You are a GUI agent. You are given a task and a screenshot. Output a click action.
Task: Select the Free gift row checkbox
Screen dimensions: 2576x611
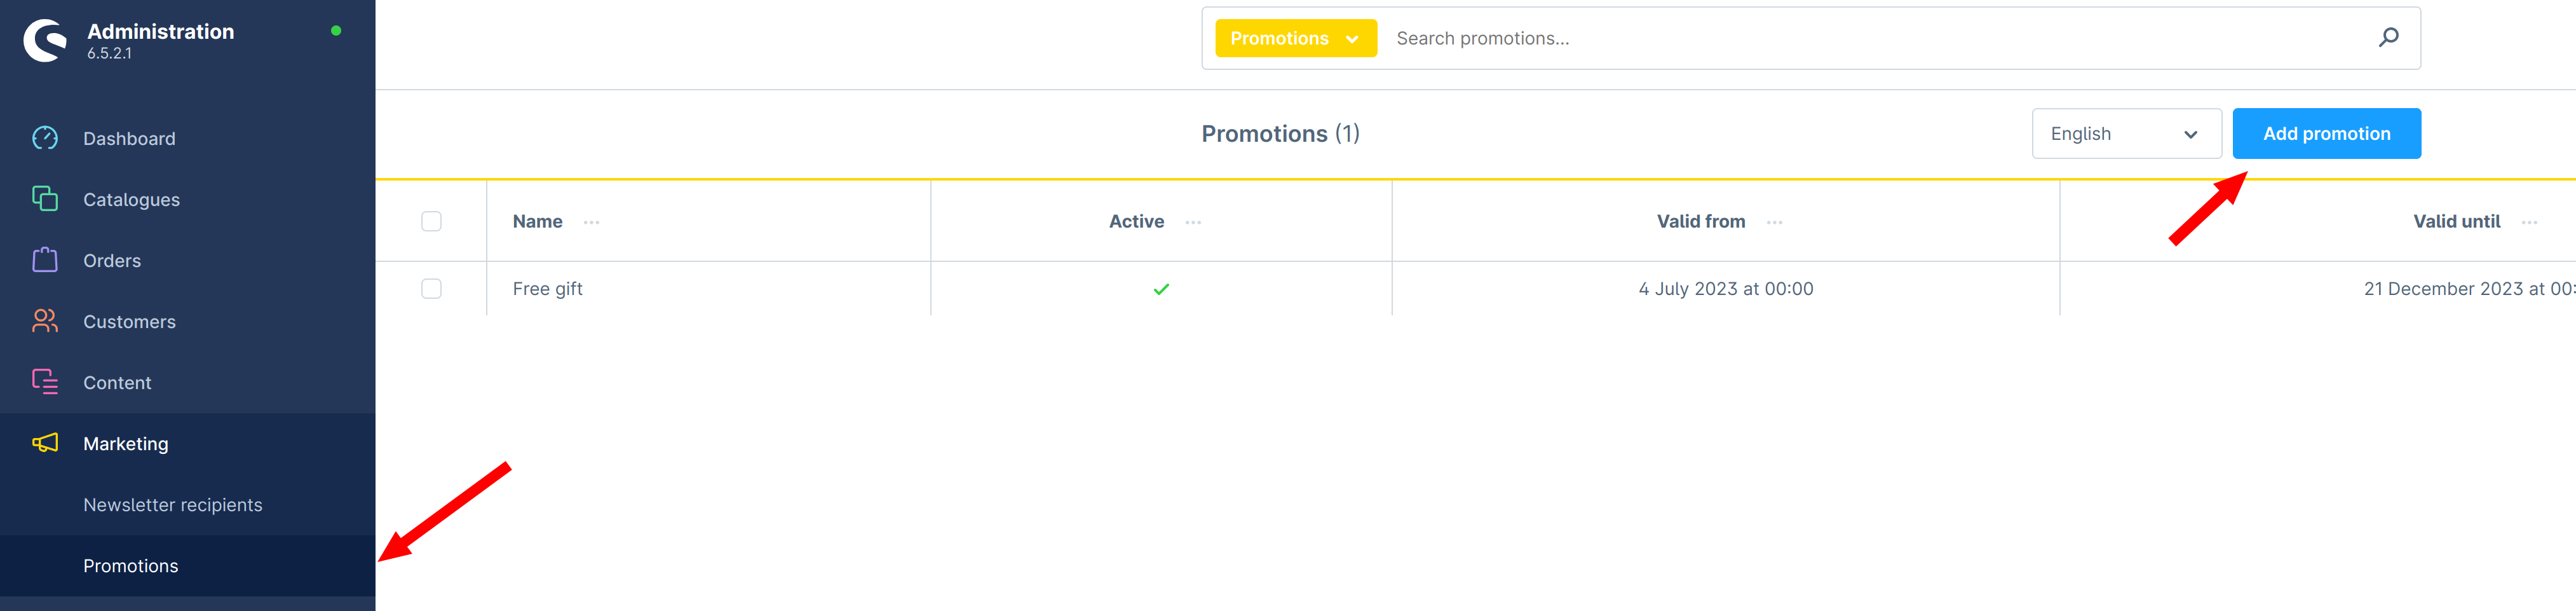[x=431, y=288]
